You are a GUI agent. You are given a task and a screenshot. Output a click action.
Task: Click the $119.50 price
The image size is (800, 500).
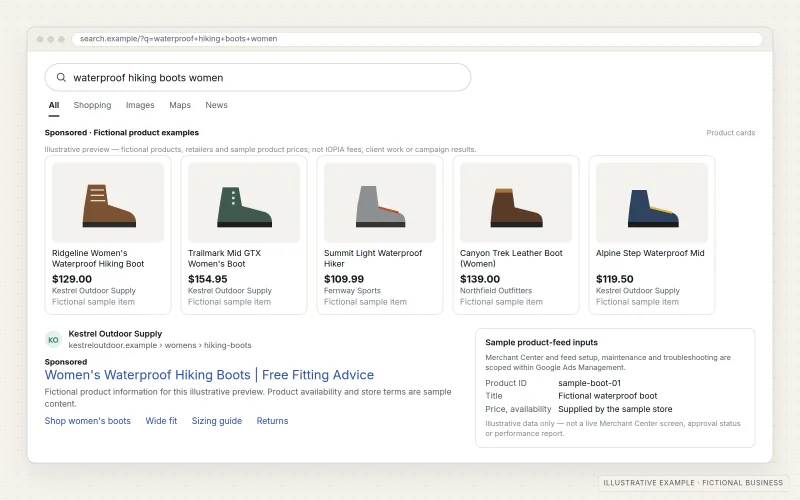615,279
